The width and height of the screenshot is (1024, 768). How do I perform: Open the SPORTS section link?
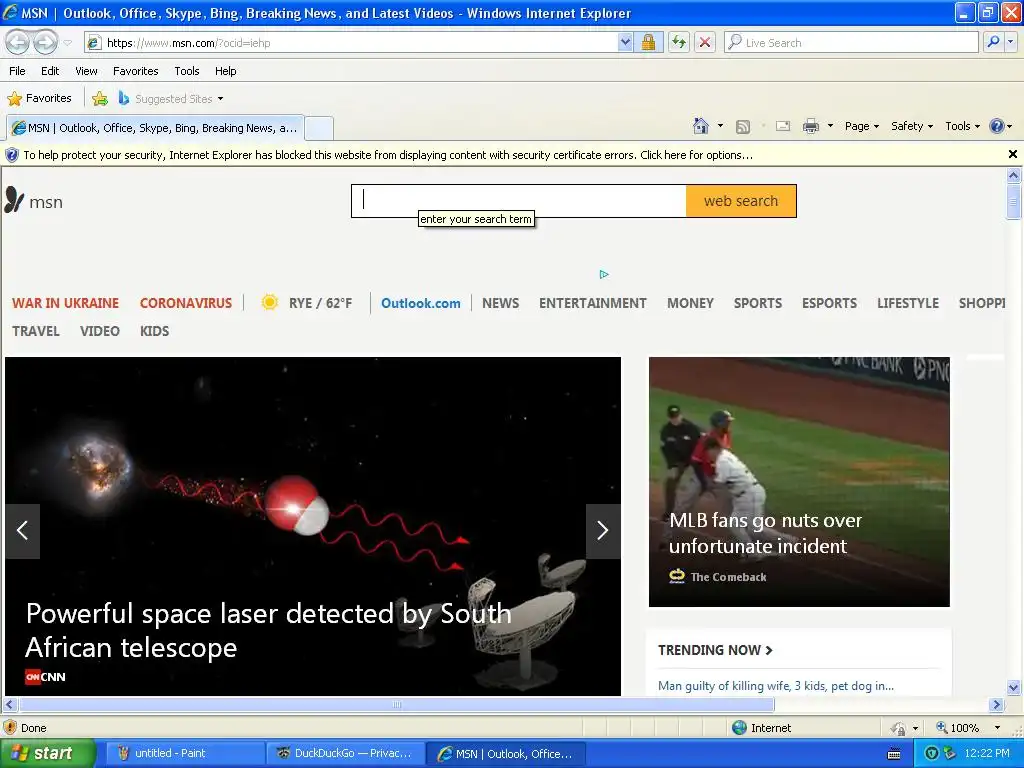pyautogui.click(x=758, y=303)
